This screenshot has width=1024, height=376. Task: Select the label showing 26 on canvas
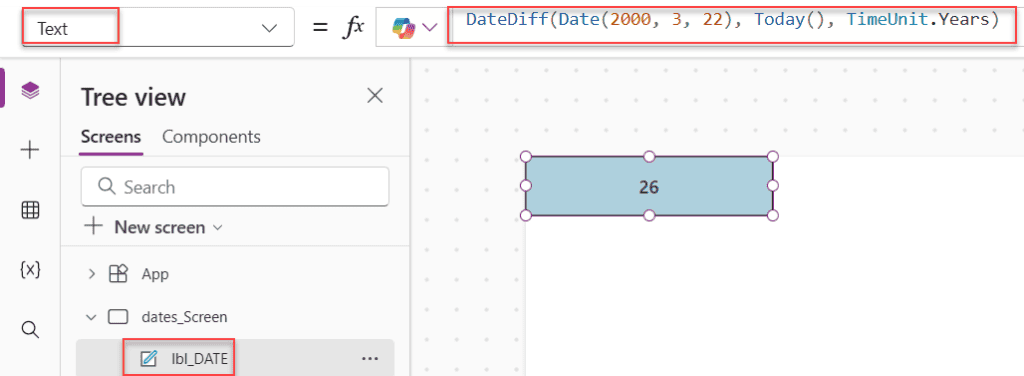[649, 187]
